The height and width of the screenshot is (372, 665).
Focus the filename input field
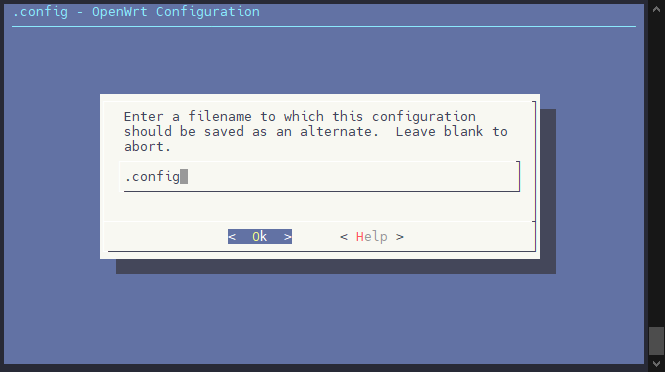tap(321, 176)
